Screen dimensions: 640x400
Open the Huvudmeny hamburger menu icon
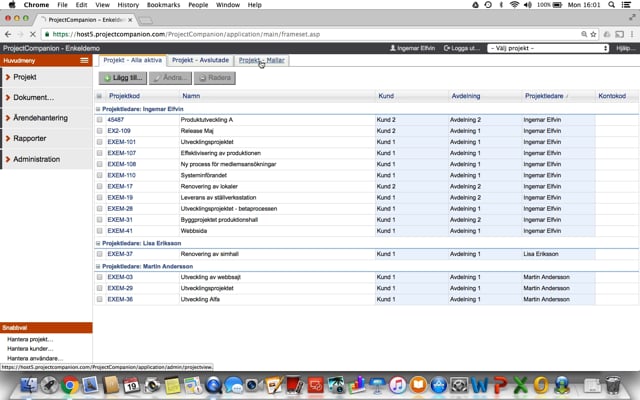tap(84, 60)
